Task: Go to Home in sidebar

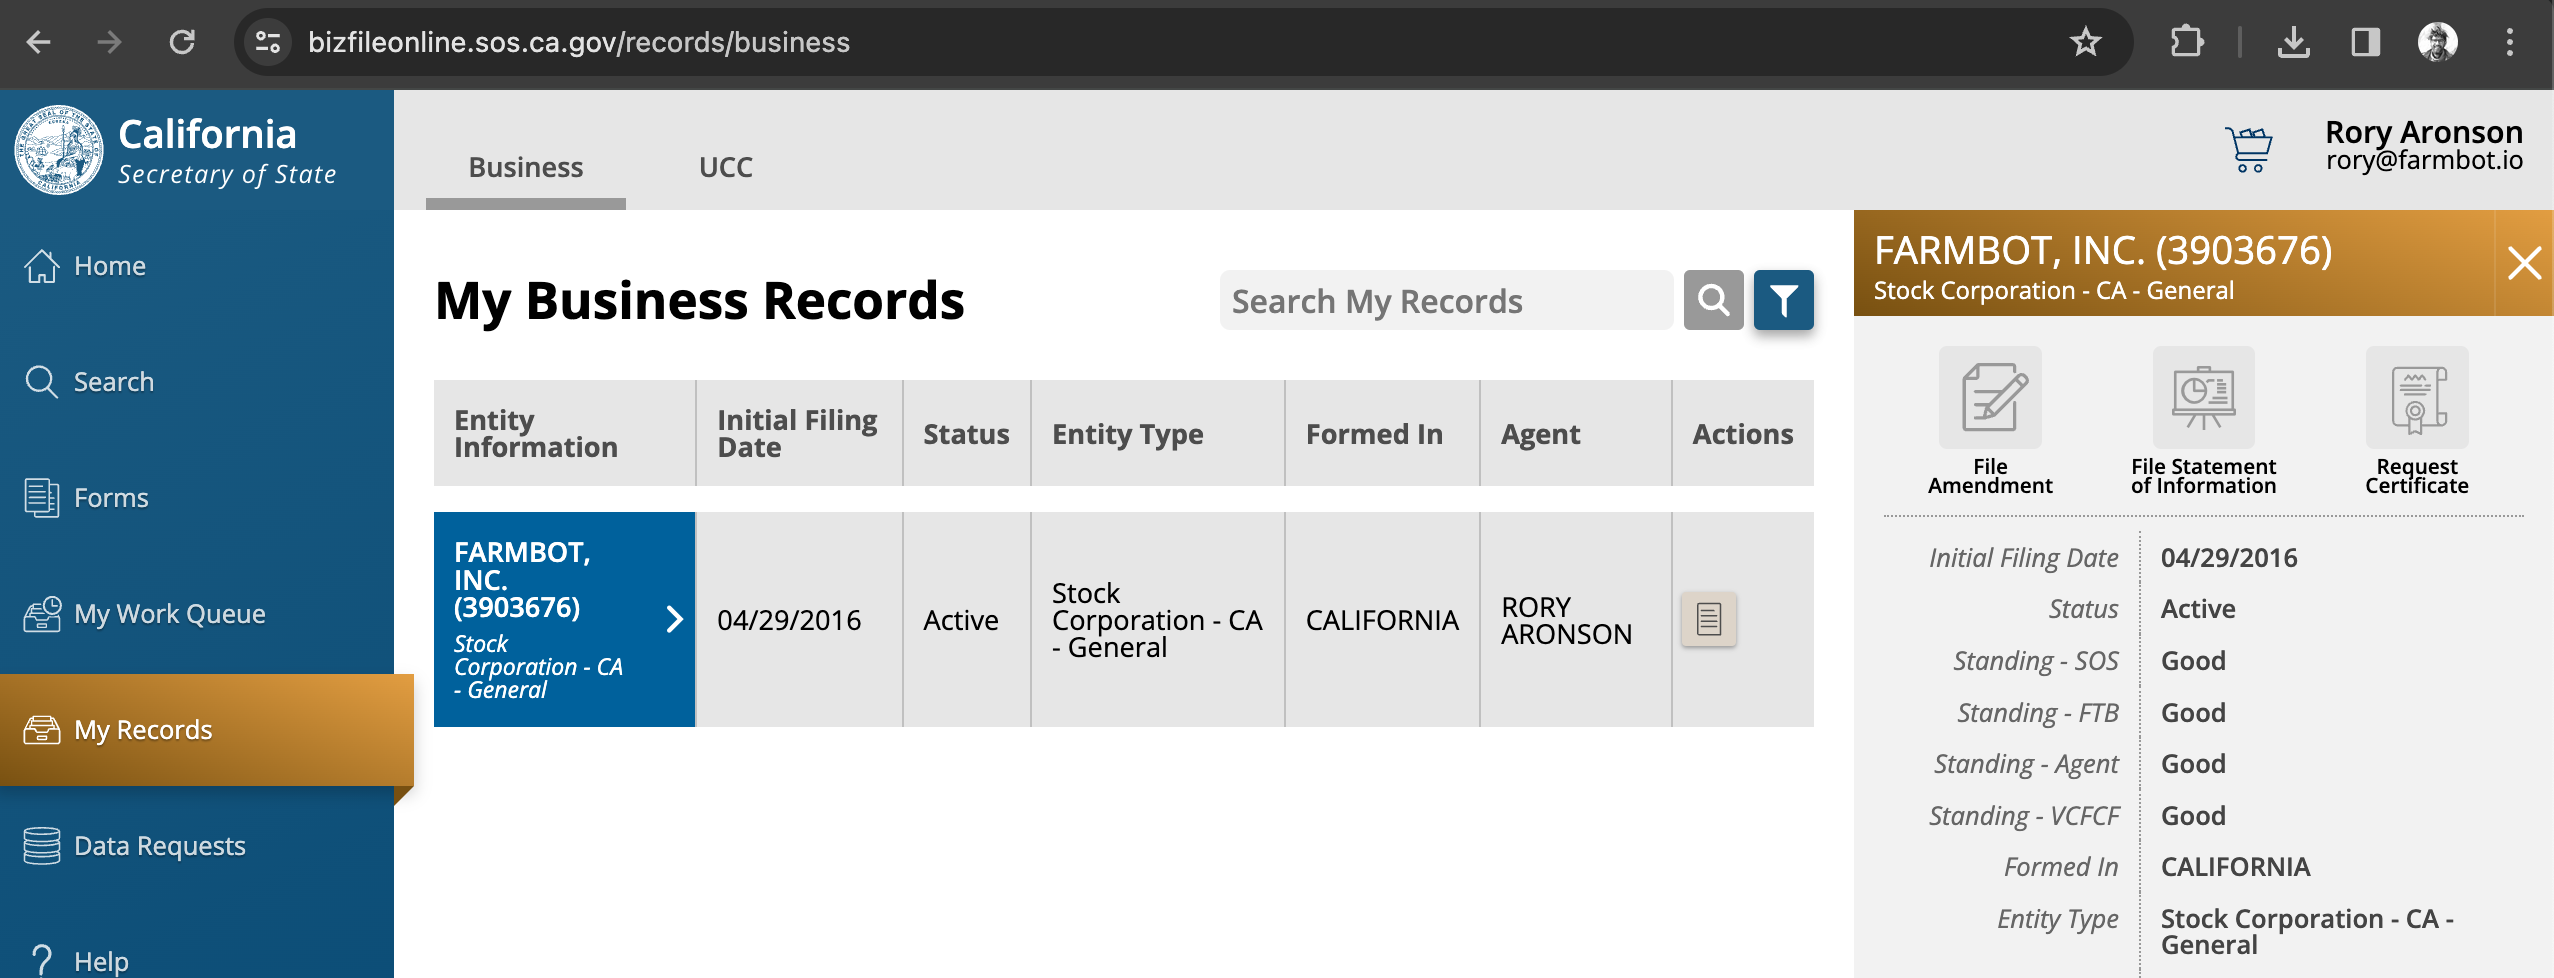Action: coord(110,266)
